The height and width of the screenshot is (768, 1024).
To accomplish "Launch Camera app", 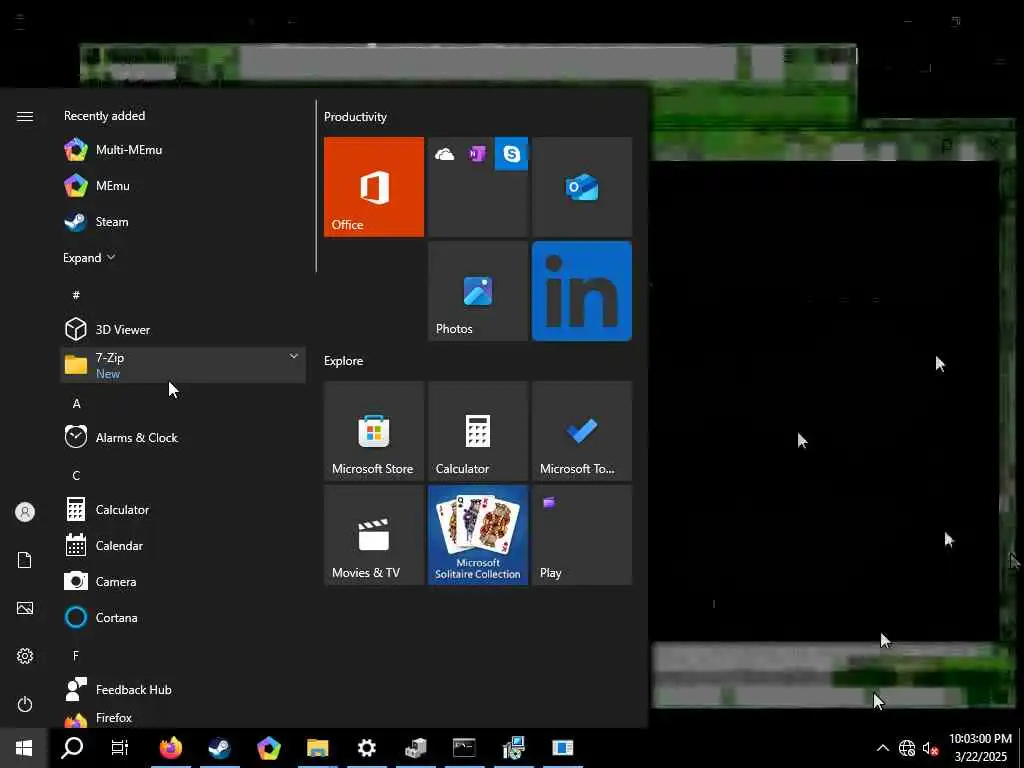I will pyautogui.click(x=183, y=581).
